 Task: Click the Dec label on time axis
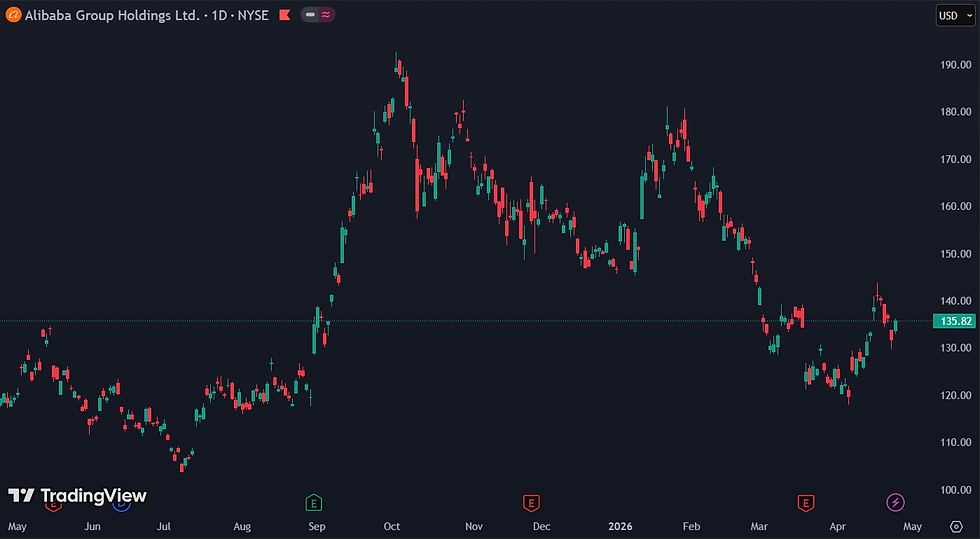pos(542,526)
